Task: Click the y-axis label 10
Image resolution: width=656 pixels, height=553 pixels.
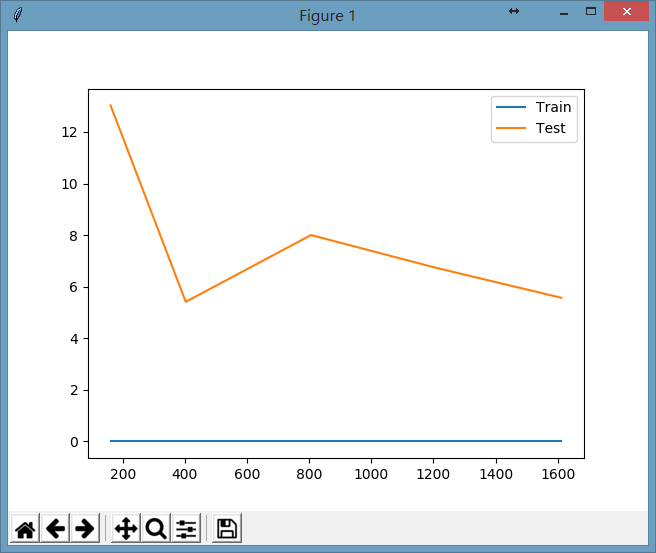Action: [69, 184]
